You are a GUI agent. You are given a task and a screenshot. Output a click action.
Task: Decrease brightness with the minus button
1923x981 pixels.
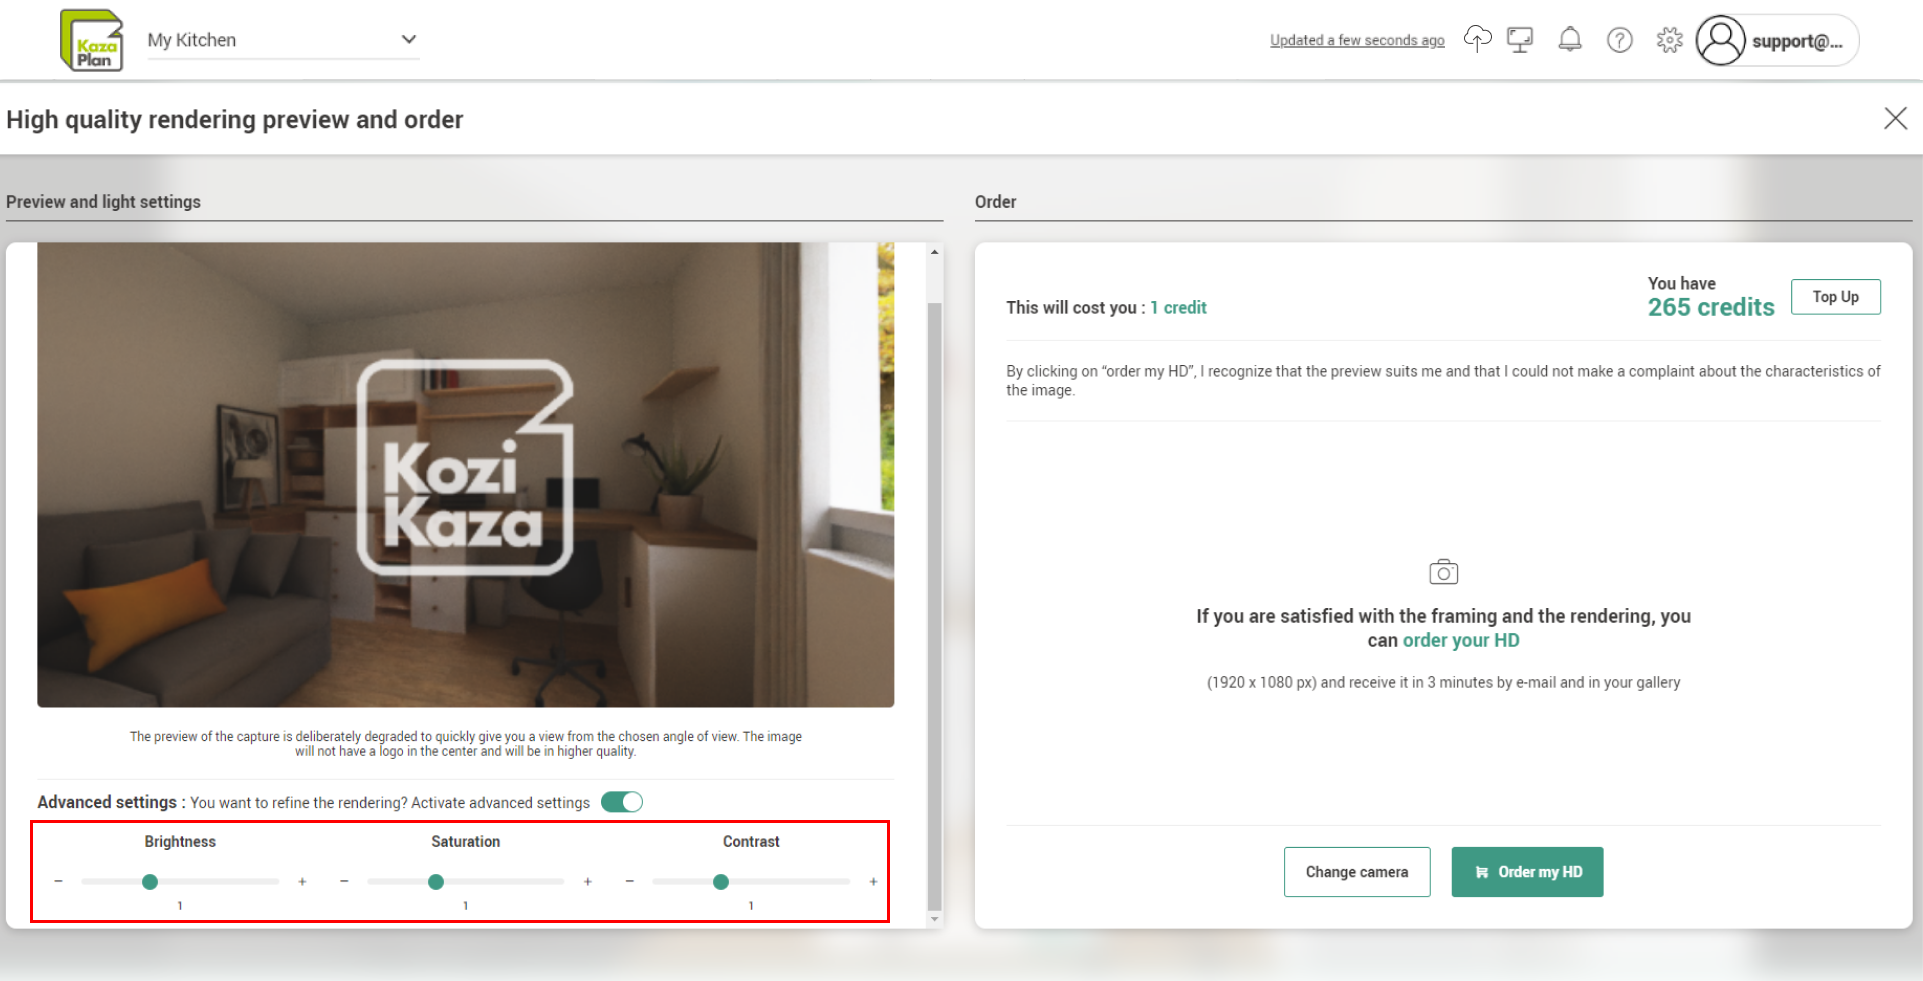pyautogui.click(x=59, y=881)
